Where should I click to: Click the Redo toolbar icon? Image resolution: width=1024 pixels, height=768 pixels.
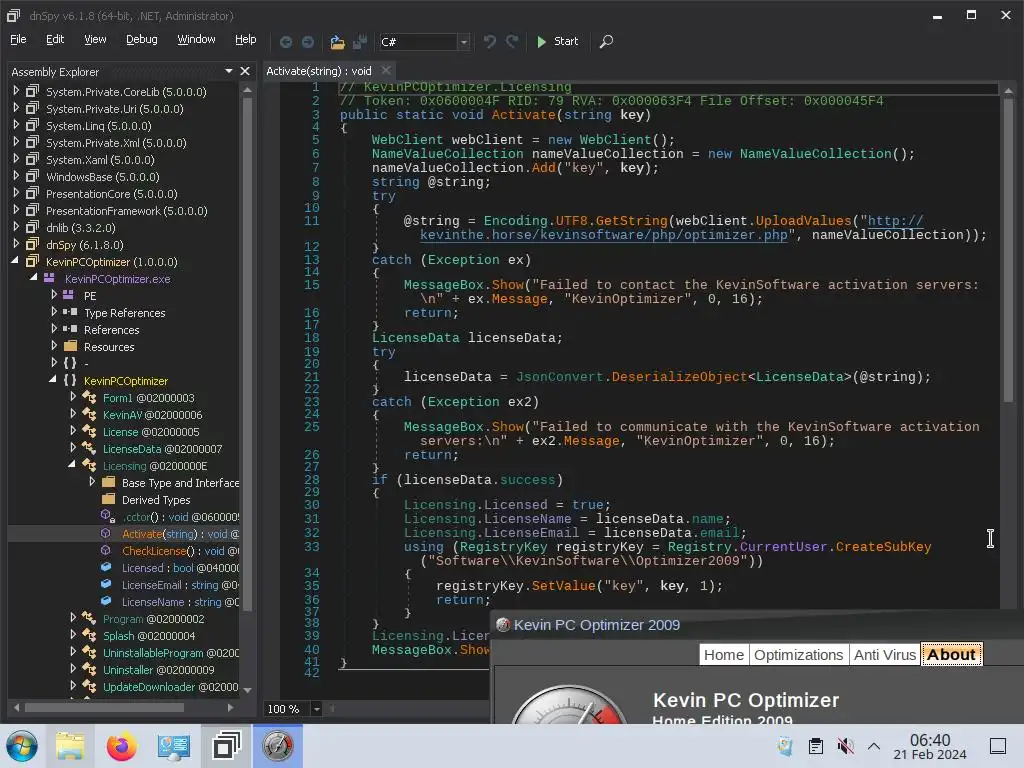pos(512,42)
